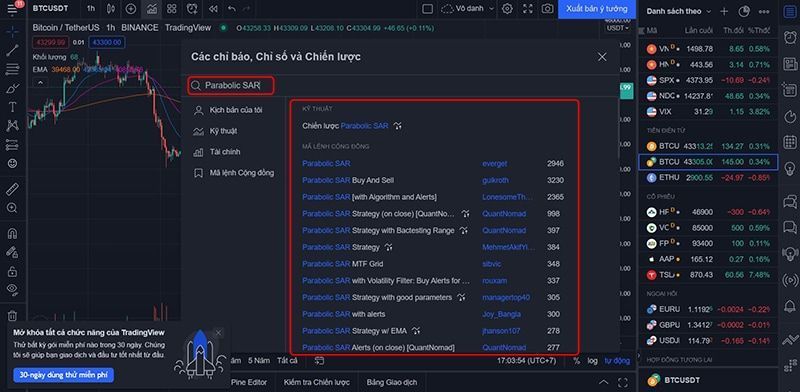Take a chart snapshot with camera icon
The width and height of the screenshot is (800, 392).
[547, 9]
